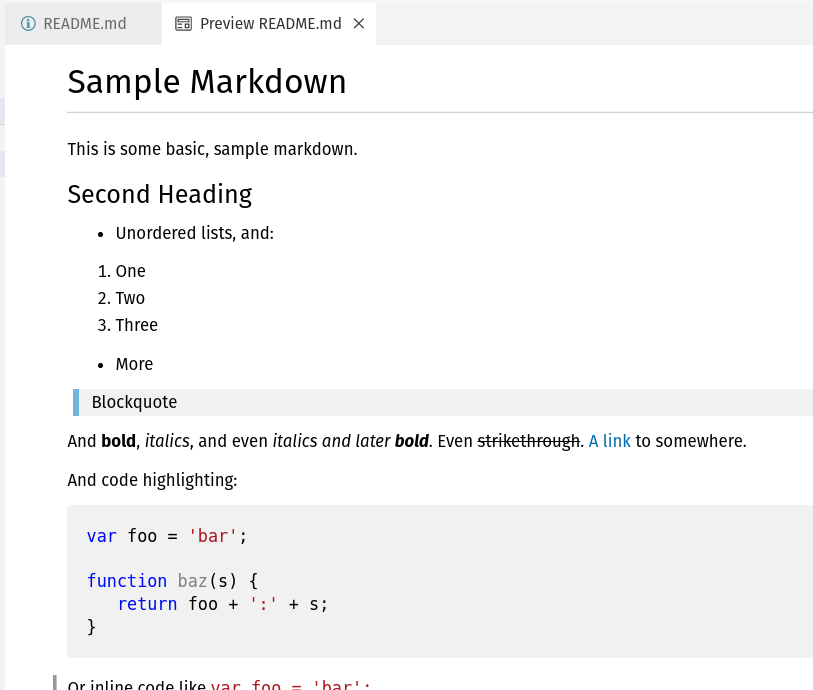
Task: Select the Preview README.md tab
Action: coord(270,23)
